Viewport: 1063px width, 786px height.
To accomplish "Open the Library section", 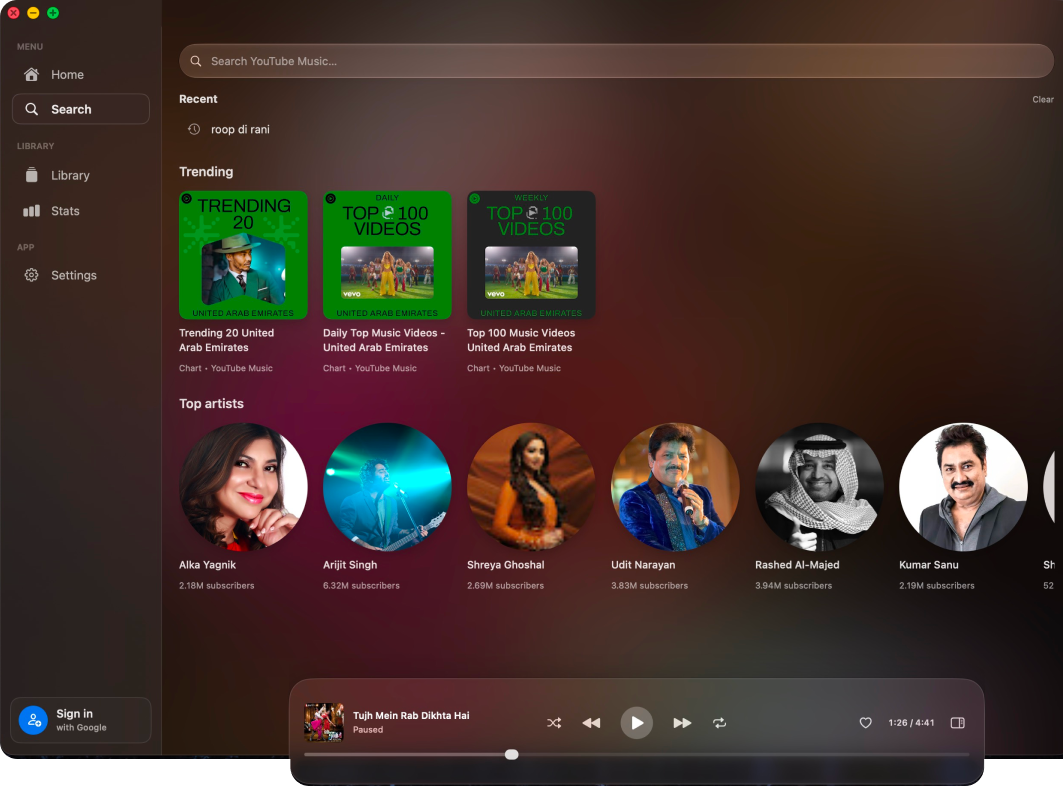I will pyautogui.click(x=81, y=175).
